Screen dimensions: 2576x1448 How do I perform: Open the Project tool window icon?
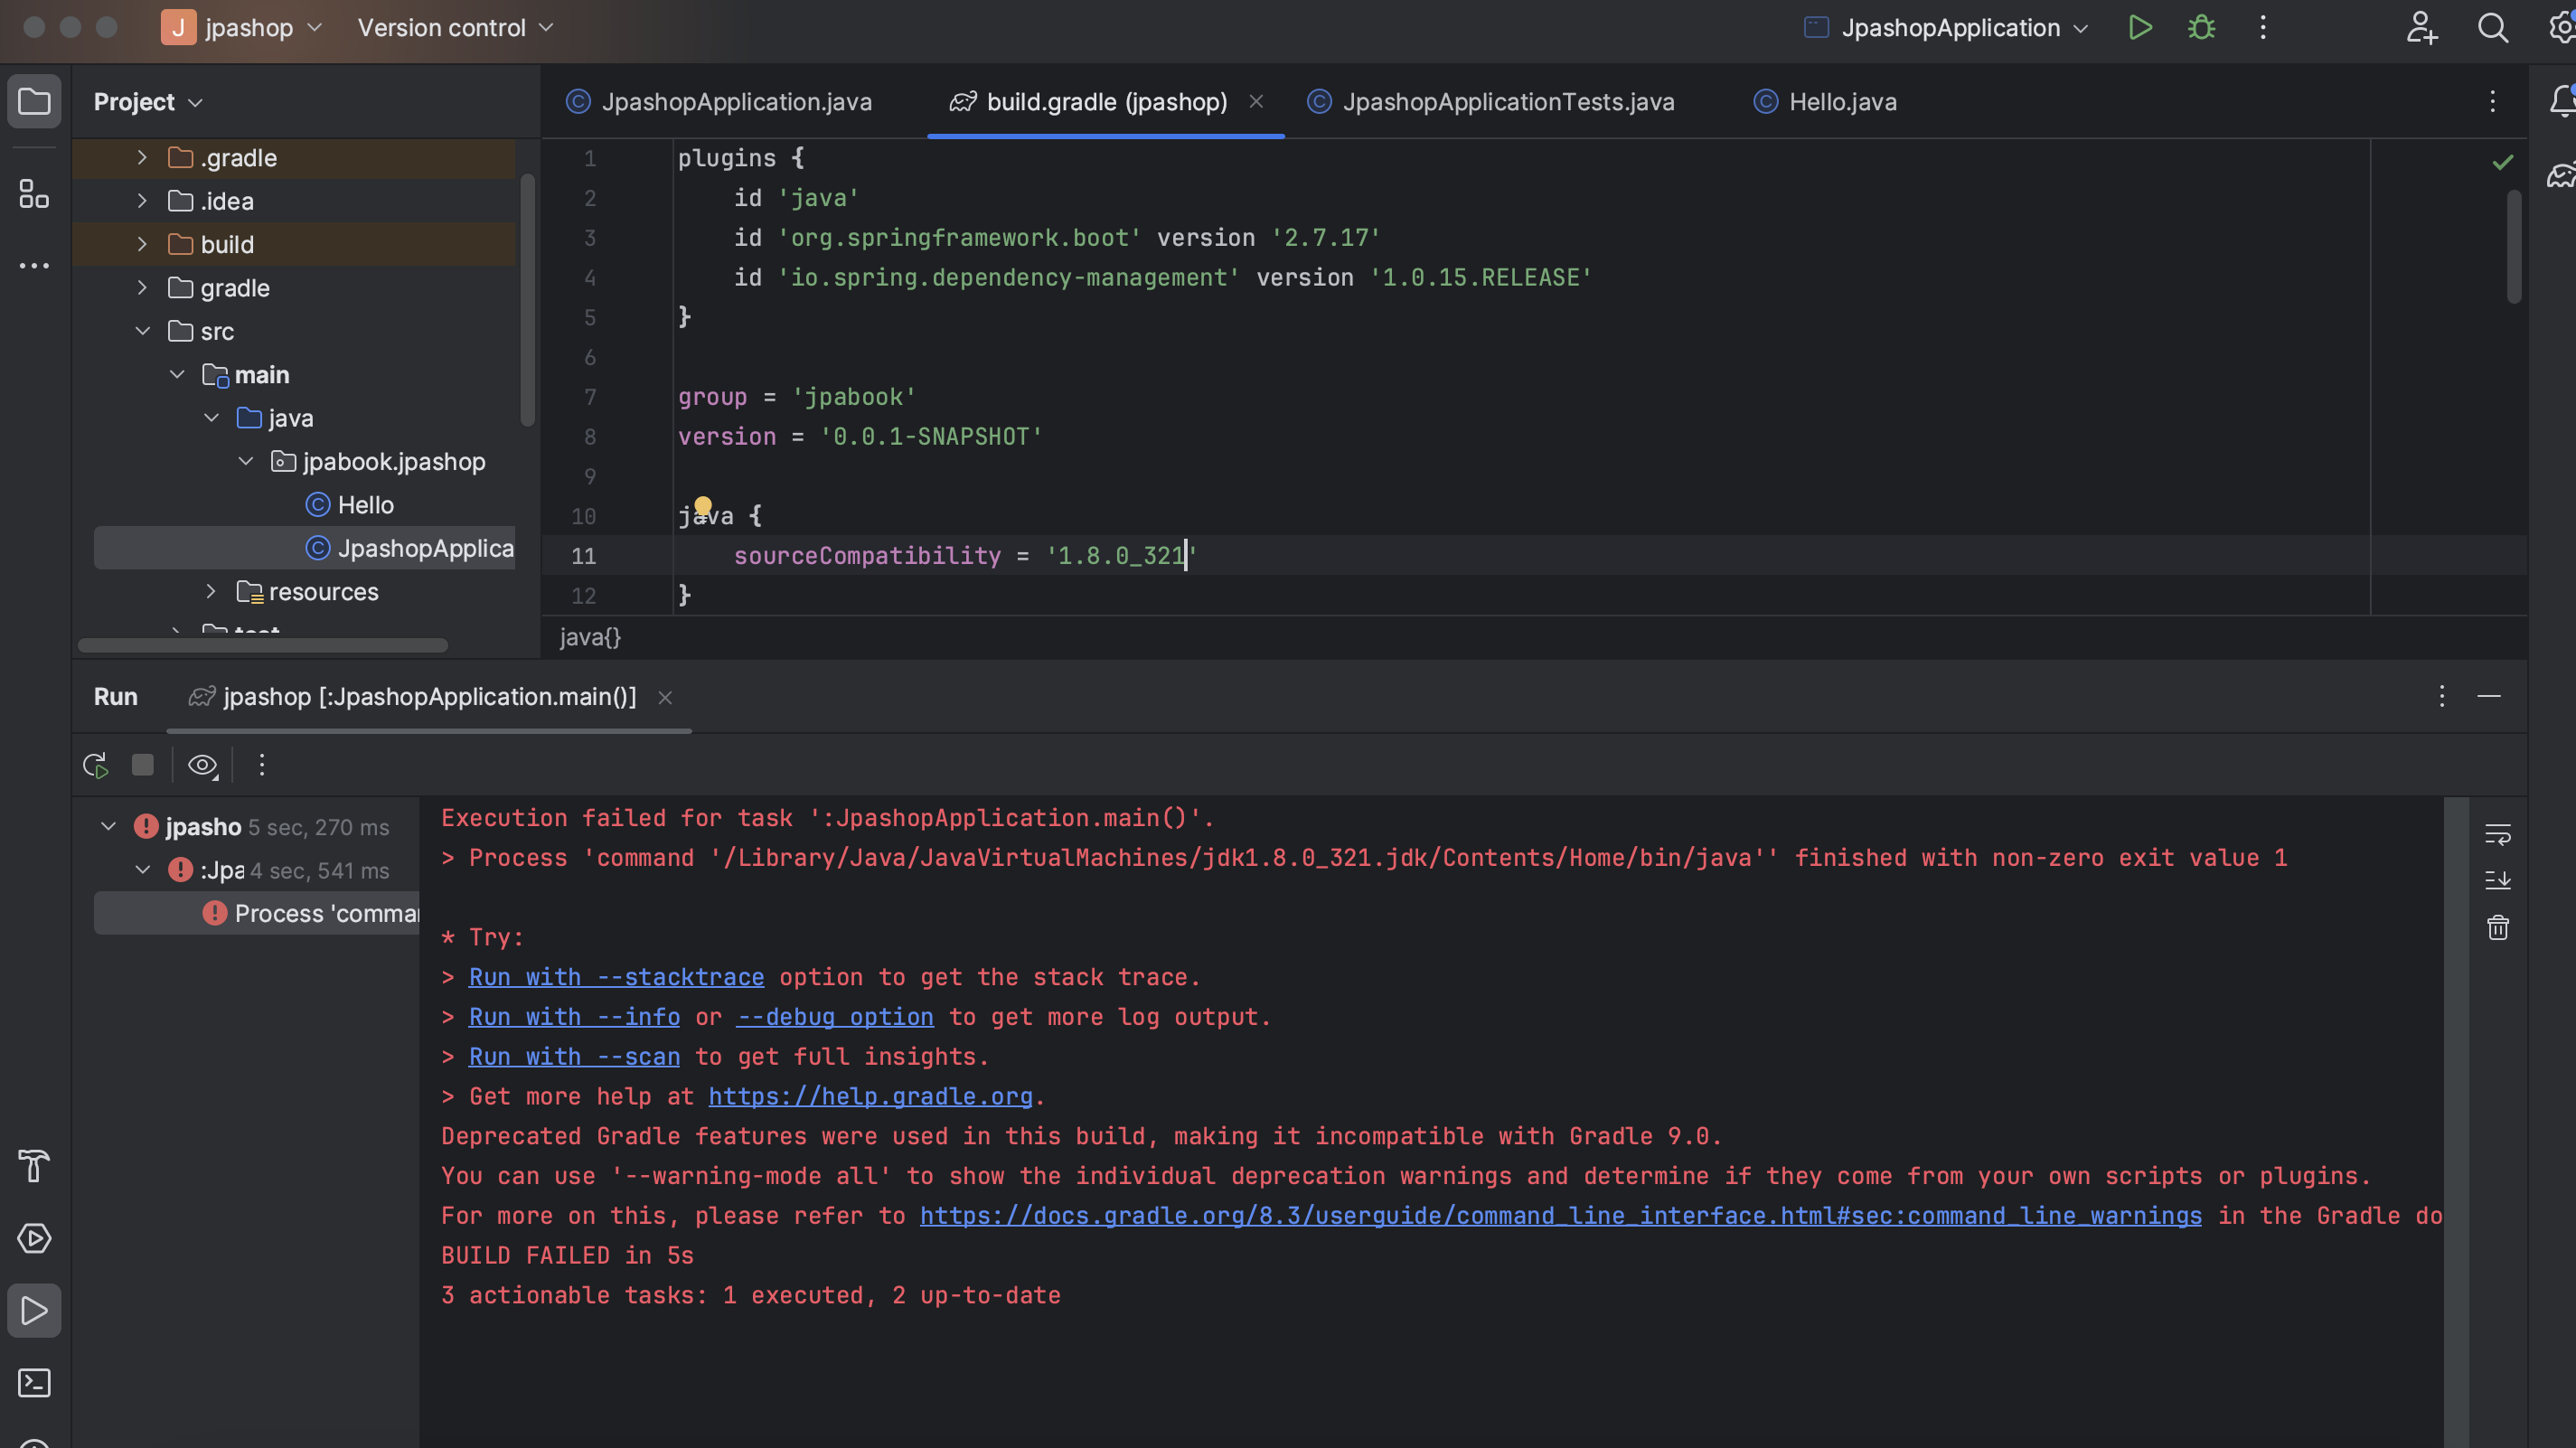[x=34, y=102]
